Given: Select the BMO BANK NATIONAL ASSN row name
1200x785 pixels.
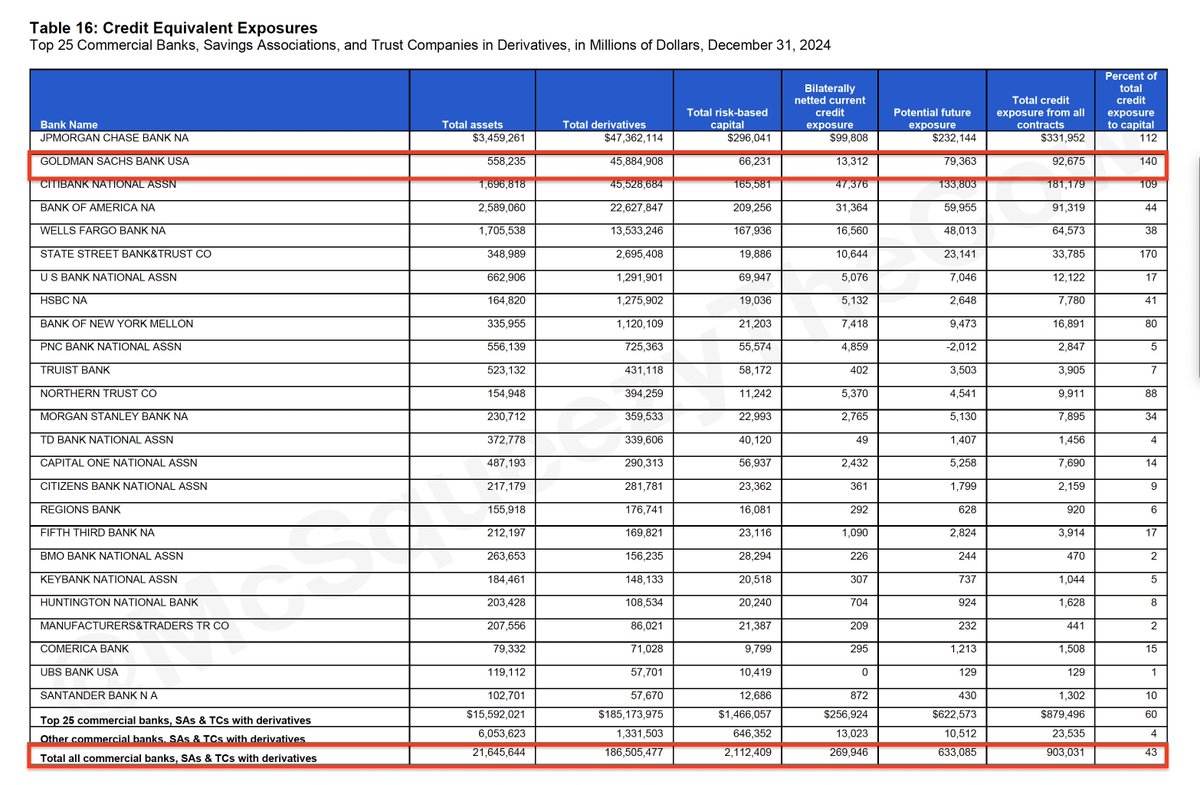Looking at the screenshot, I should 112,555.
